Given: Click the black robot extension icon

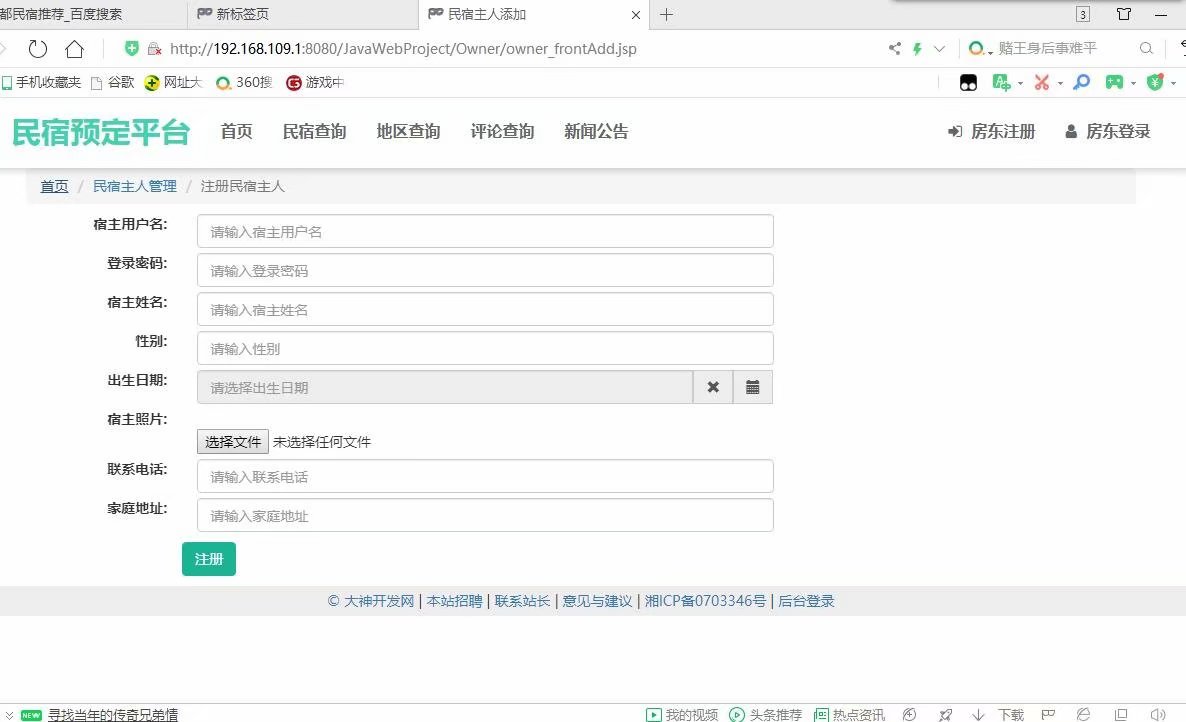Looking at the screenshot, I should (968, 82).
